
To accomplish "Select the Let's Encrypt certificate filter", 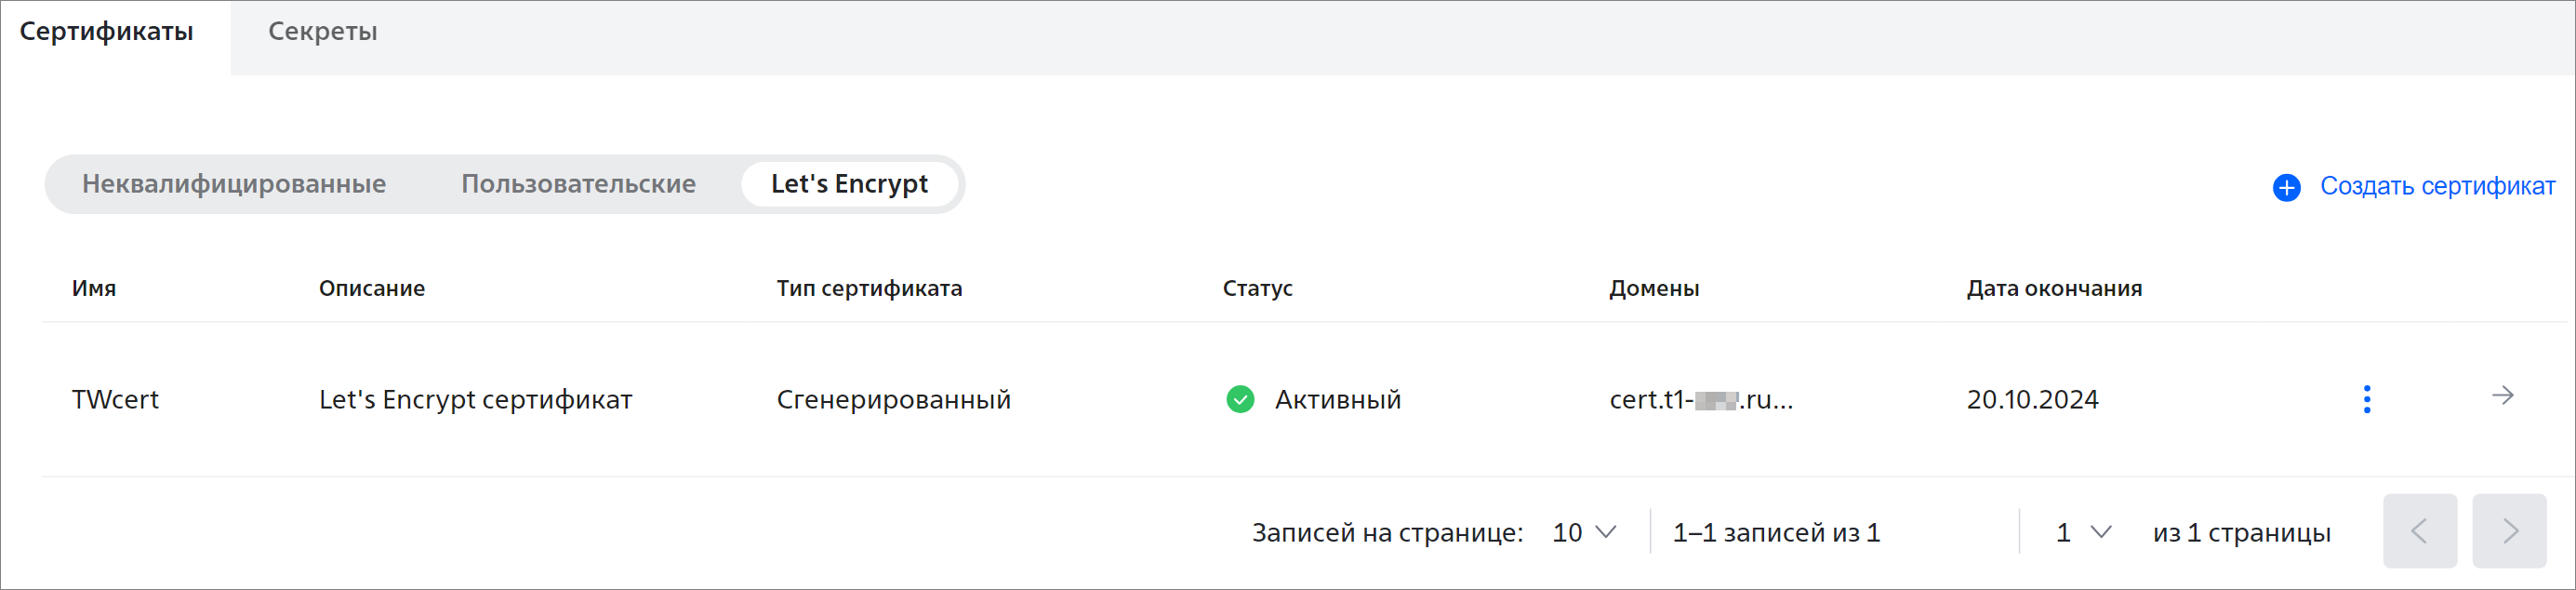I will 849,184.
